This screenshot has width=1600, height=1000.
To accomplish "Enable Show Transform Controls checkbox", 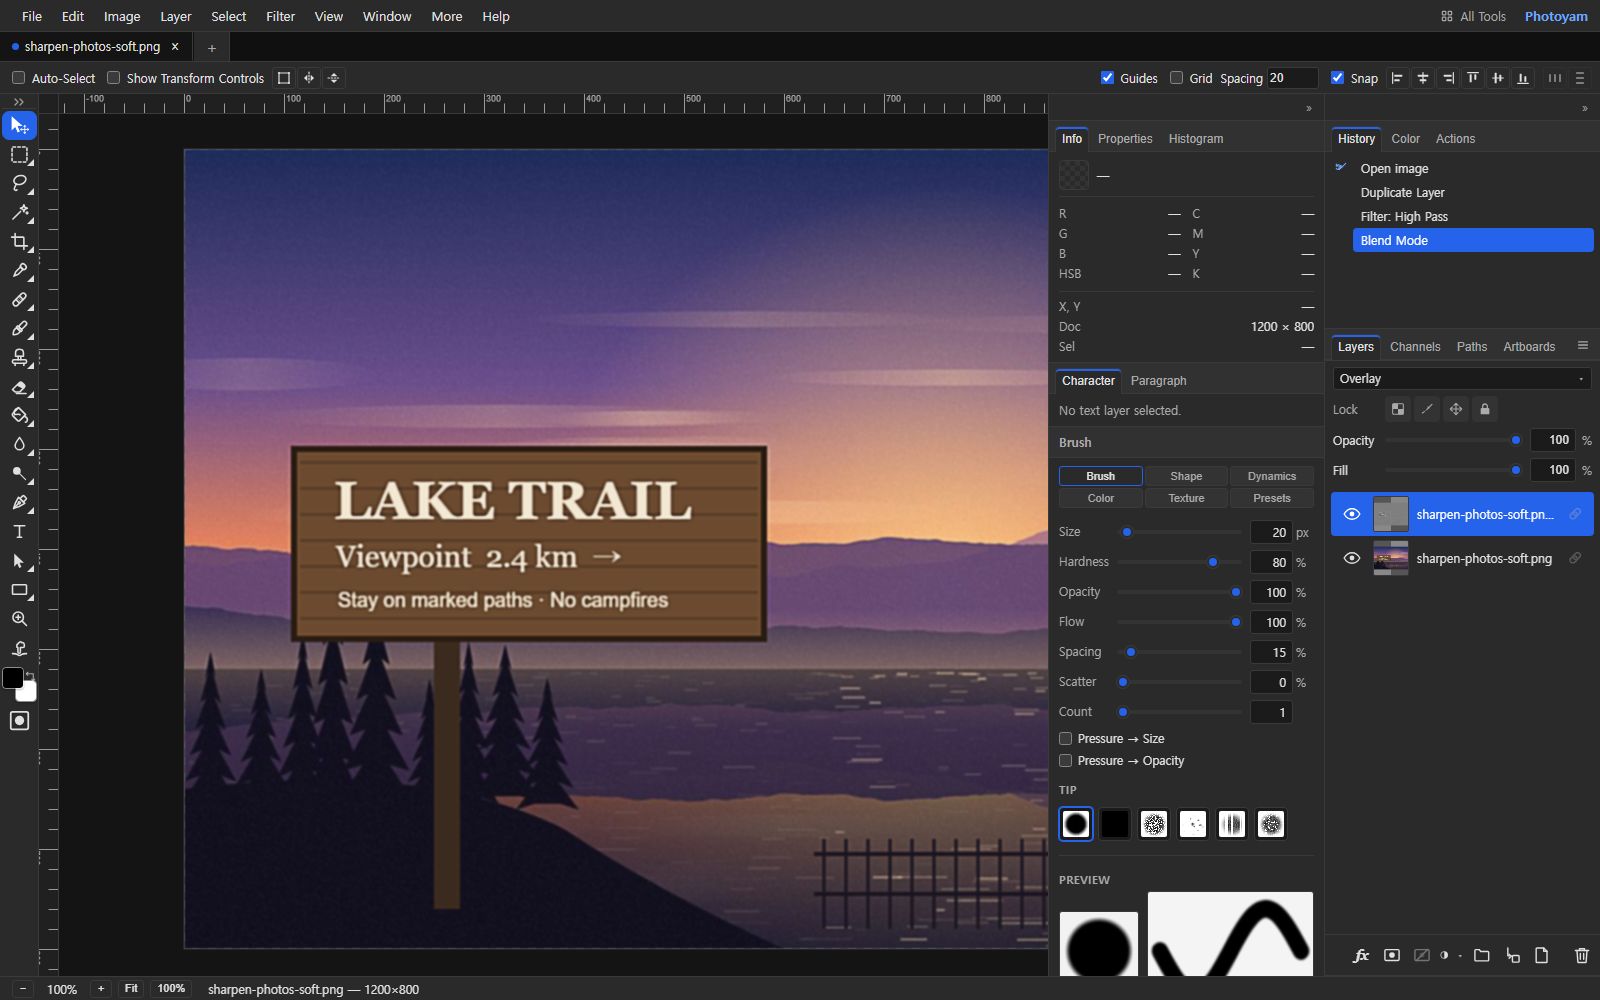I will (113, 78).
